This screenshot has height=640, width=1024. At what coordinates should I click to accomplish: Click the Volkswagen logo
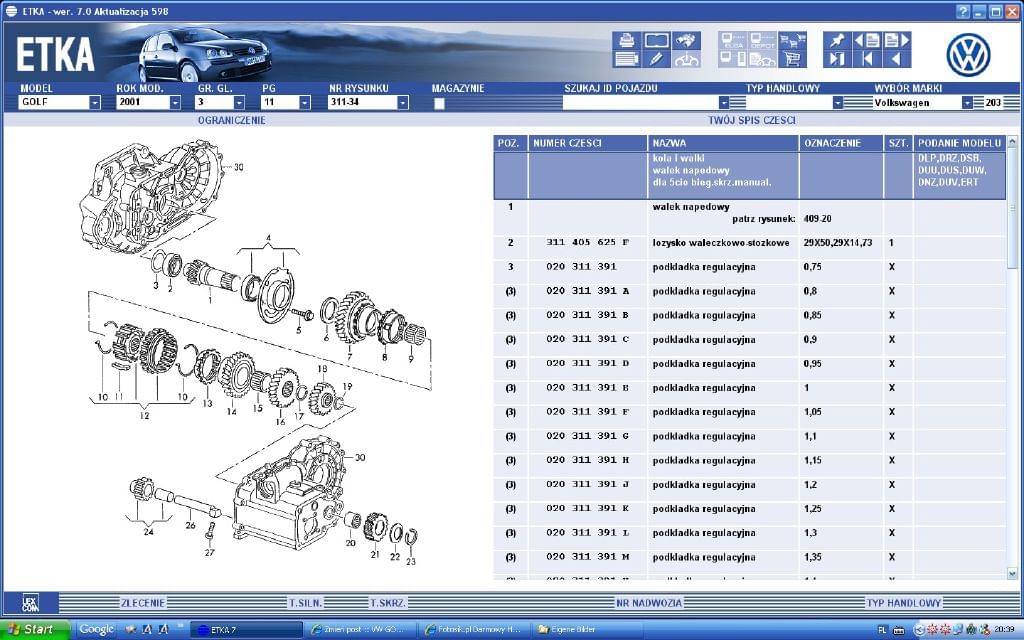pyautogui.click(x=968, y=55)
